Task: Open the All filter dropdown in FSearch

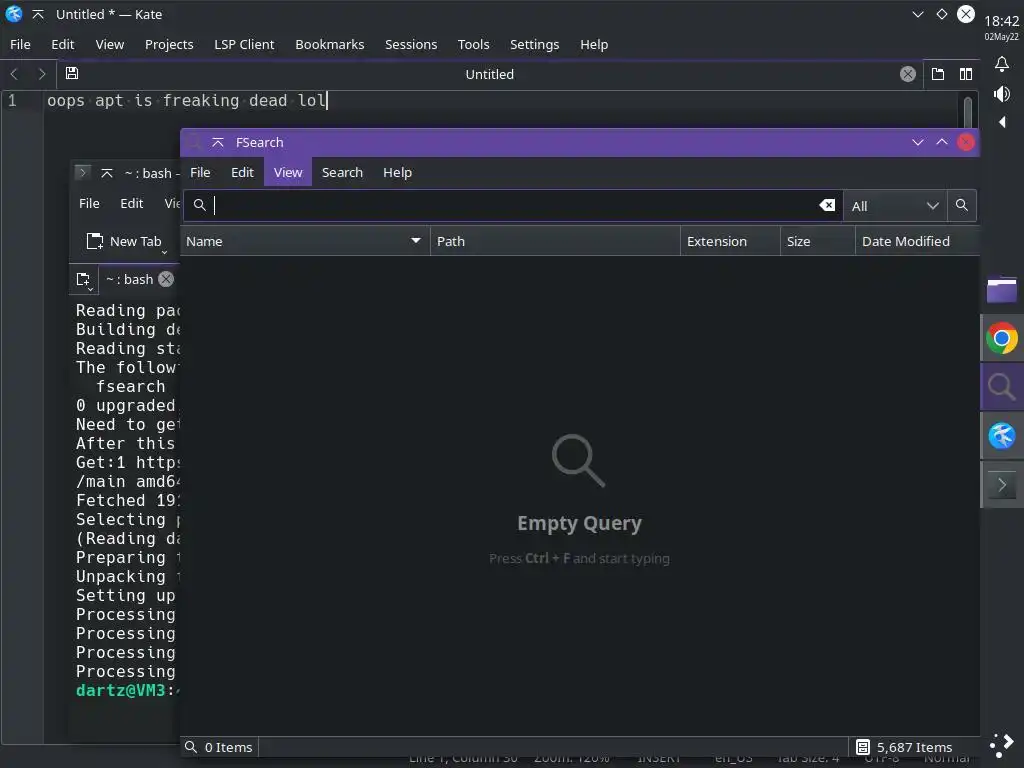Action: click(x=895, y=206)
